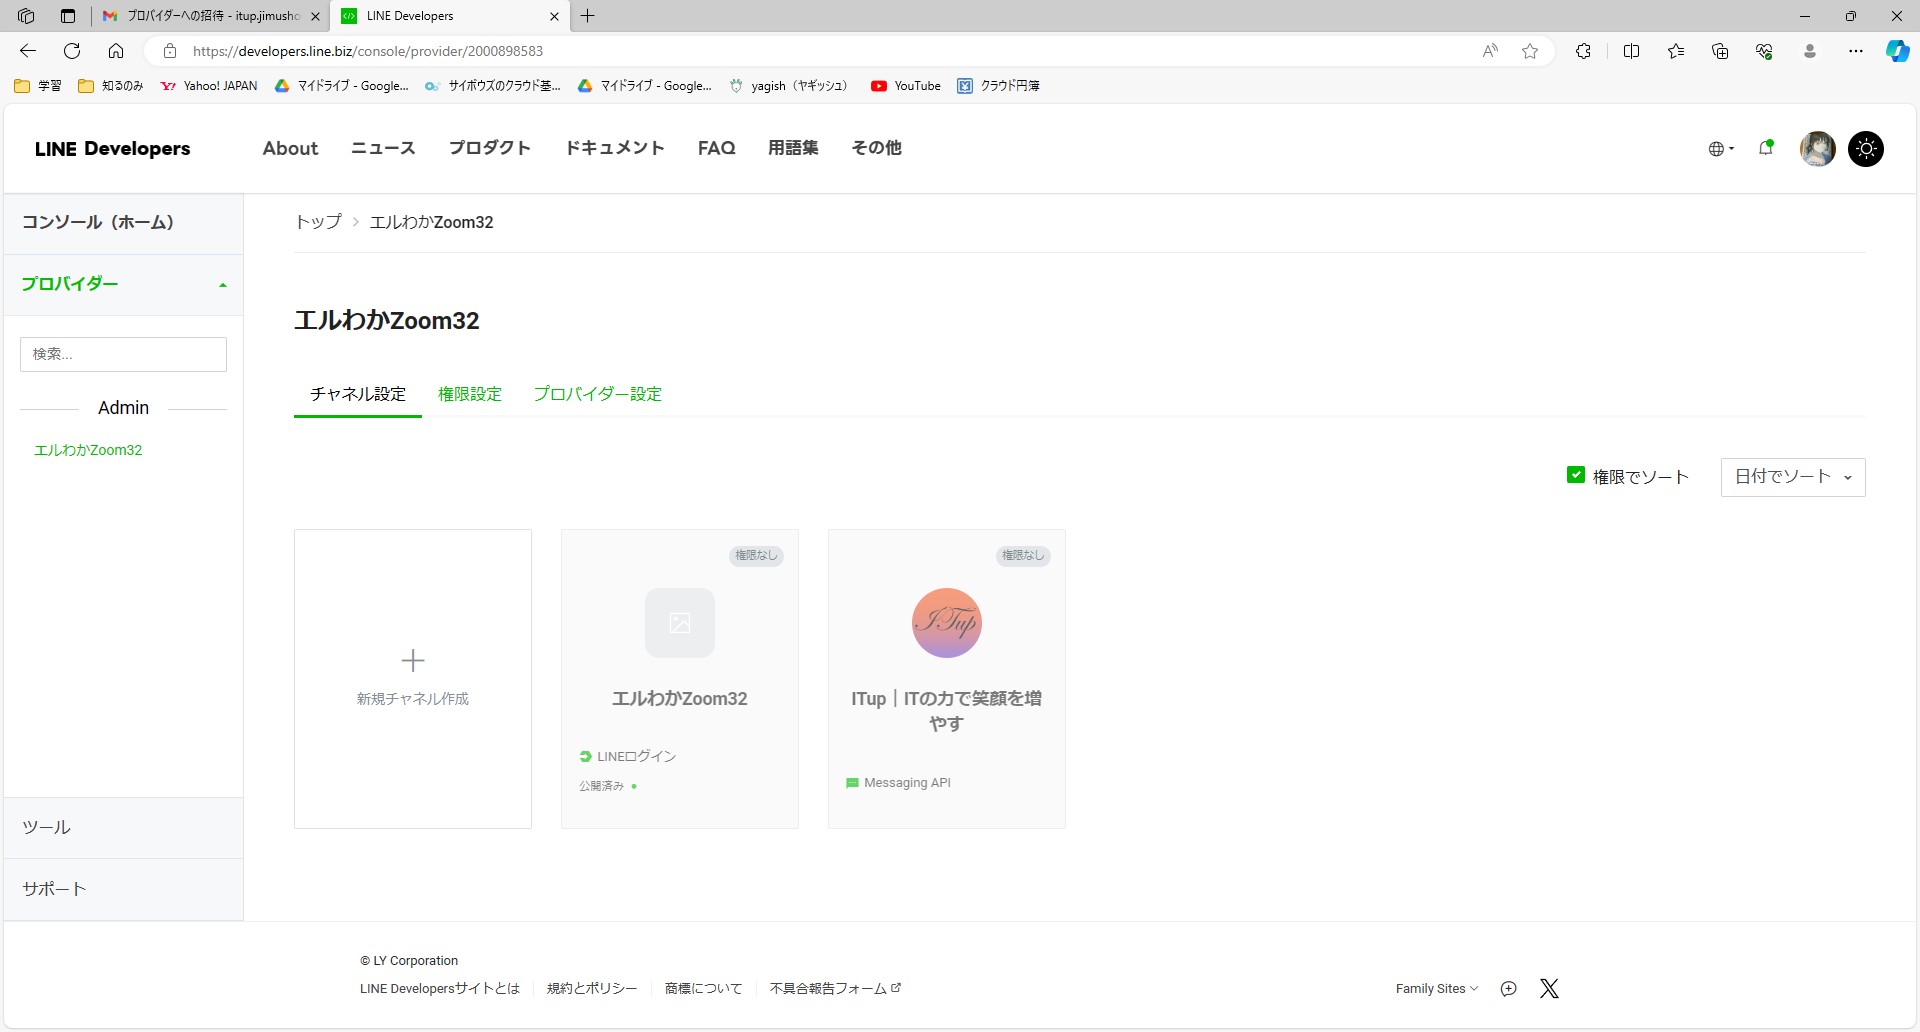This screenshot has width=1920, height=1032.
Task: Open favorites list icon in toolbar
Action: 1676,51
